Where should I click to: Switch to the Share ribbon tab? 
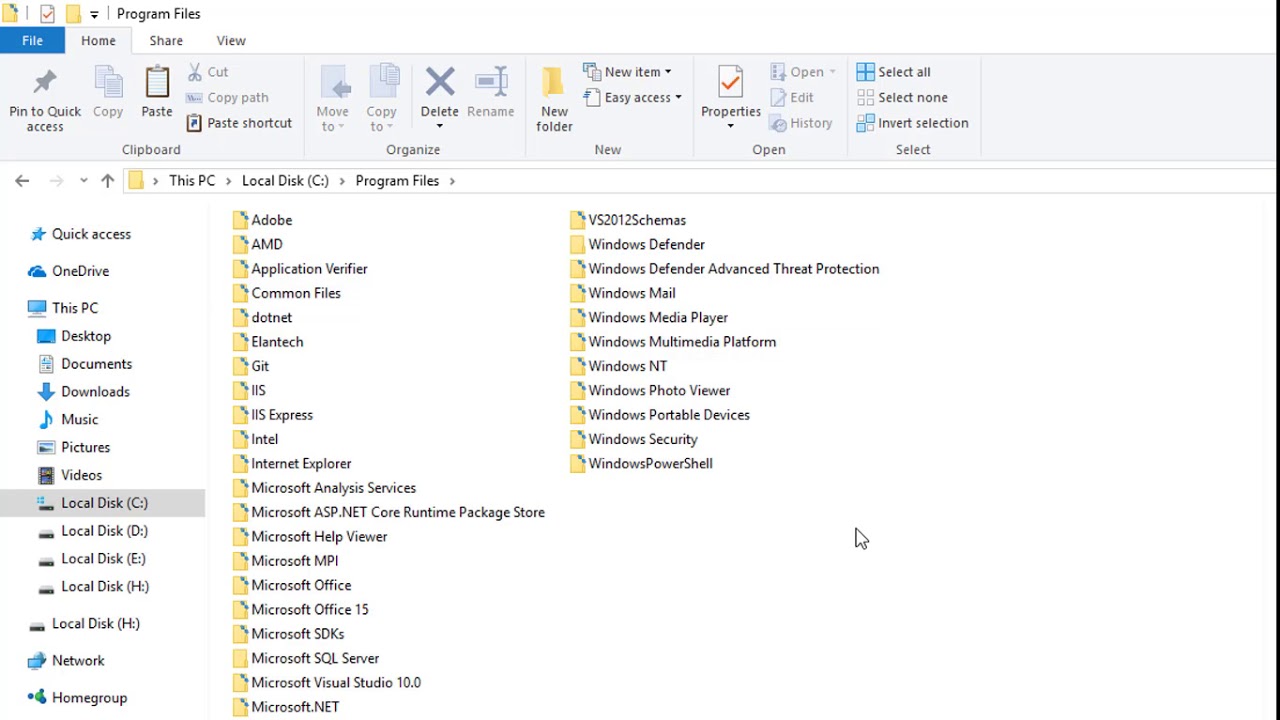[x=166, y=41]
